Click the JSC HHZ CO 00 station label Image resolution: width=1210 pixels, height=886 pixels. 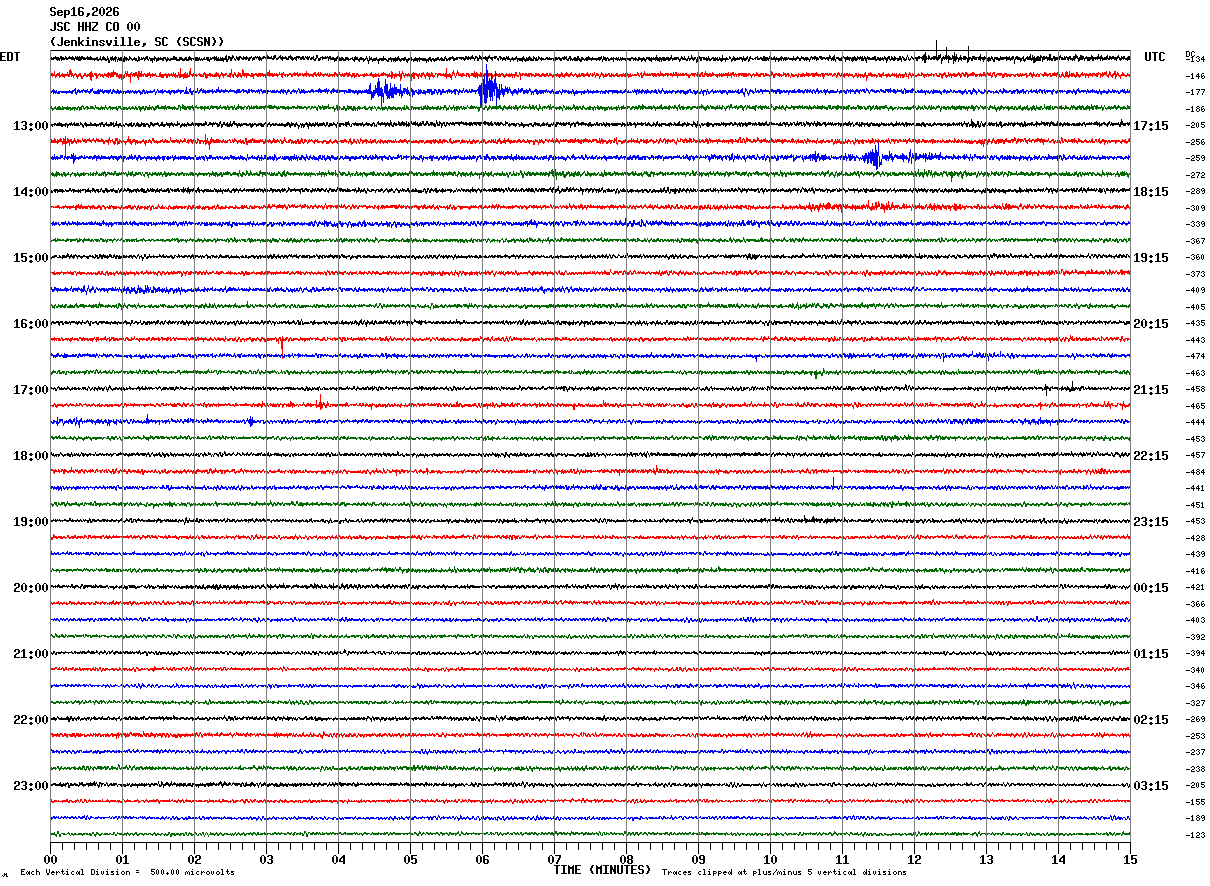point(95,27)
